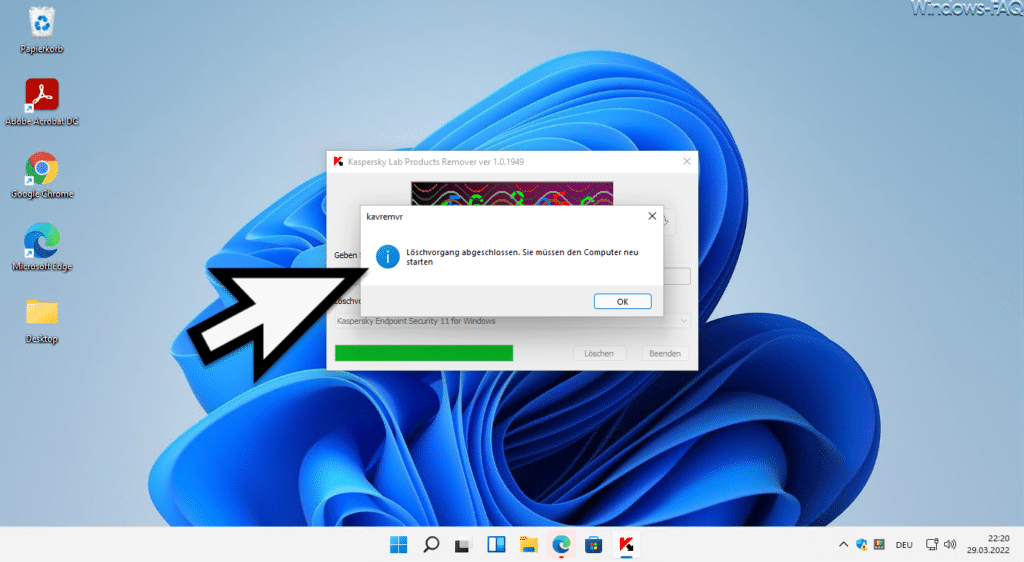Screen dimensions: 1024x562
Task: Click the volume speaker tray icon
Action: pos(950,544)
